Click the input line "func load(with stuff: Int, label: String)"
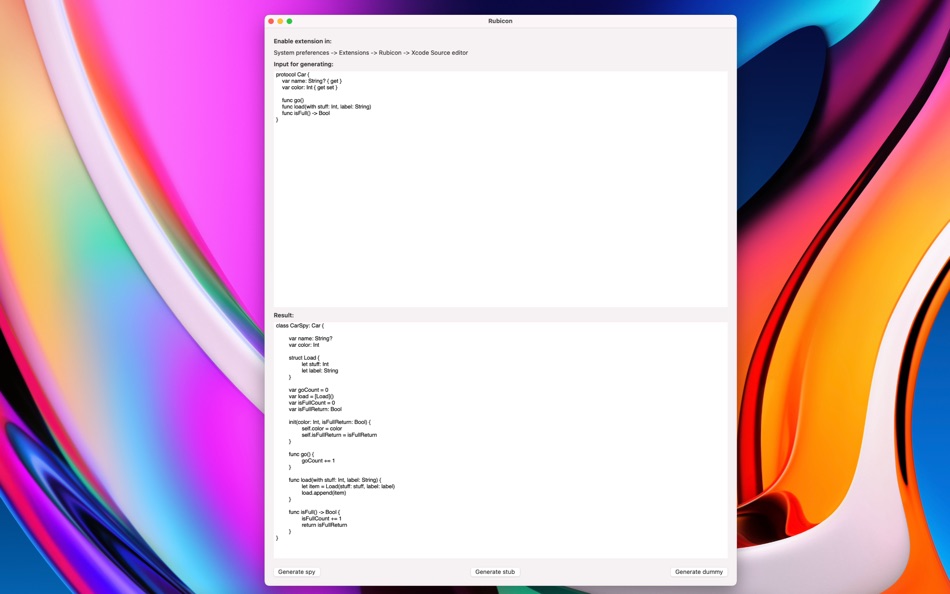Viewport: 950px width, 594px height. pos(327,107)
